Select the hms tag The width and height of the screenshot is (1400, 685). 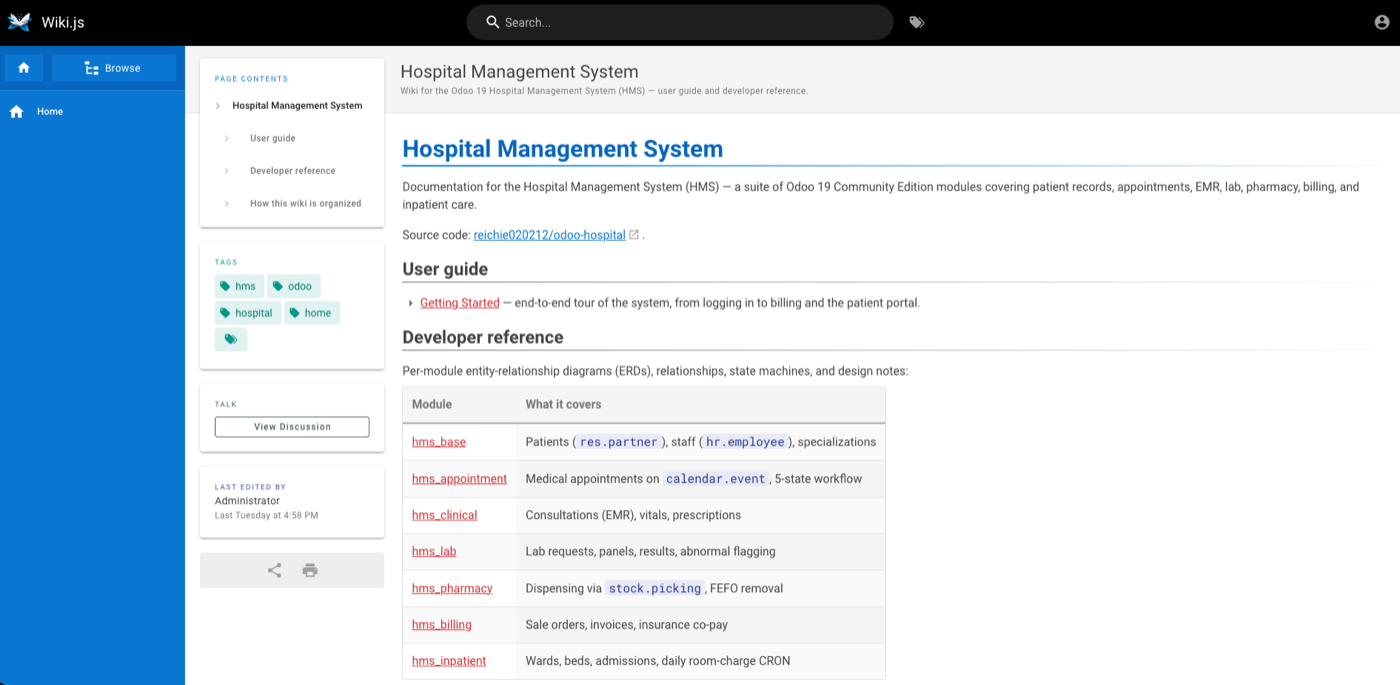pyautogui.click(x=239, y=286)
